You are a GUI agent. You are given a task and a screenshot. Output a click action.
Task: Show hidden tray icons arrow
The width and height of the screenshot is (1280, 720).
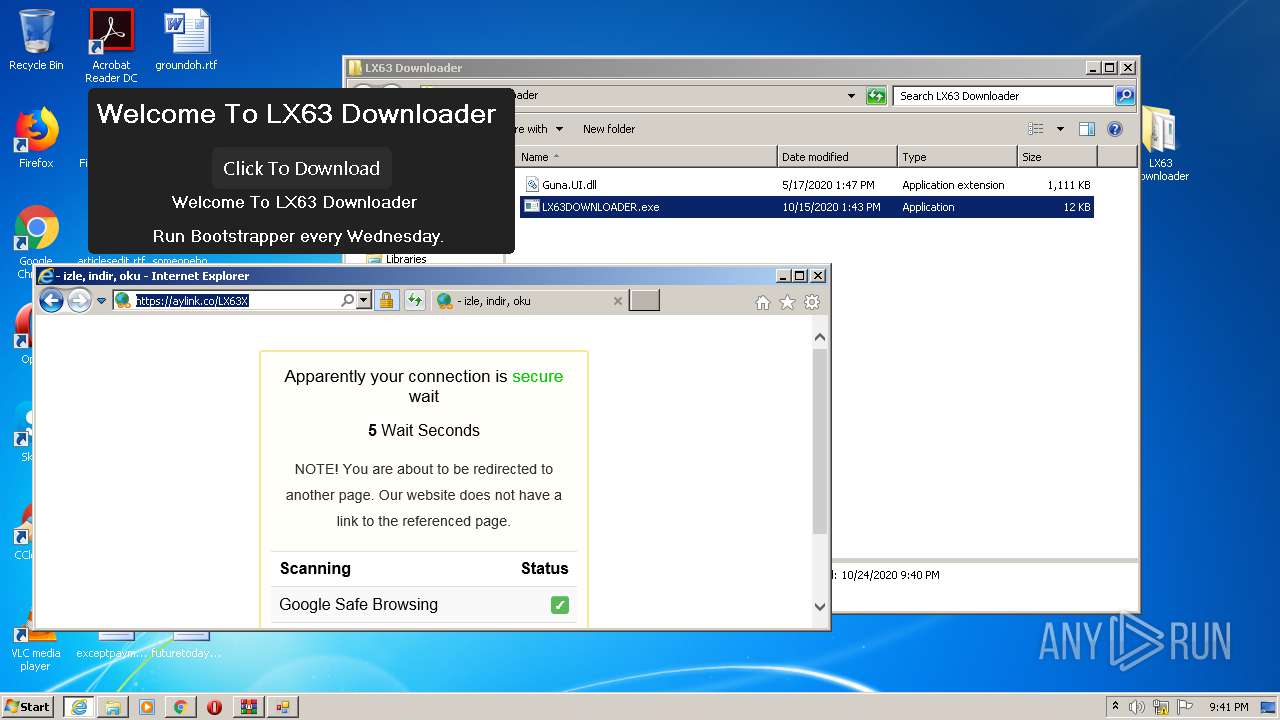coord(1115,707)
